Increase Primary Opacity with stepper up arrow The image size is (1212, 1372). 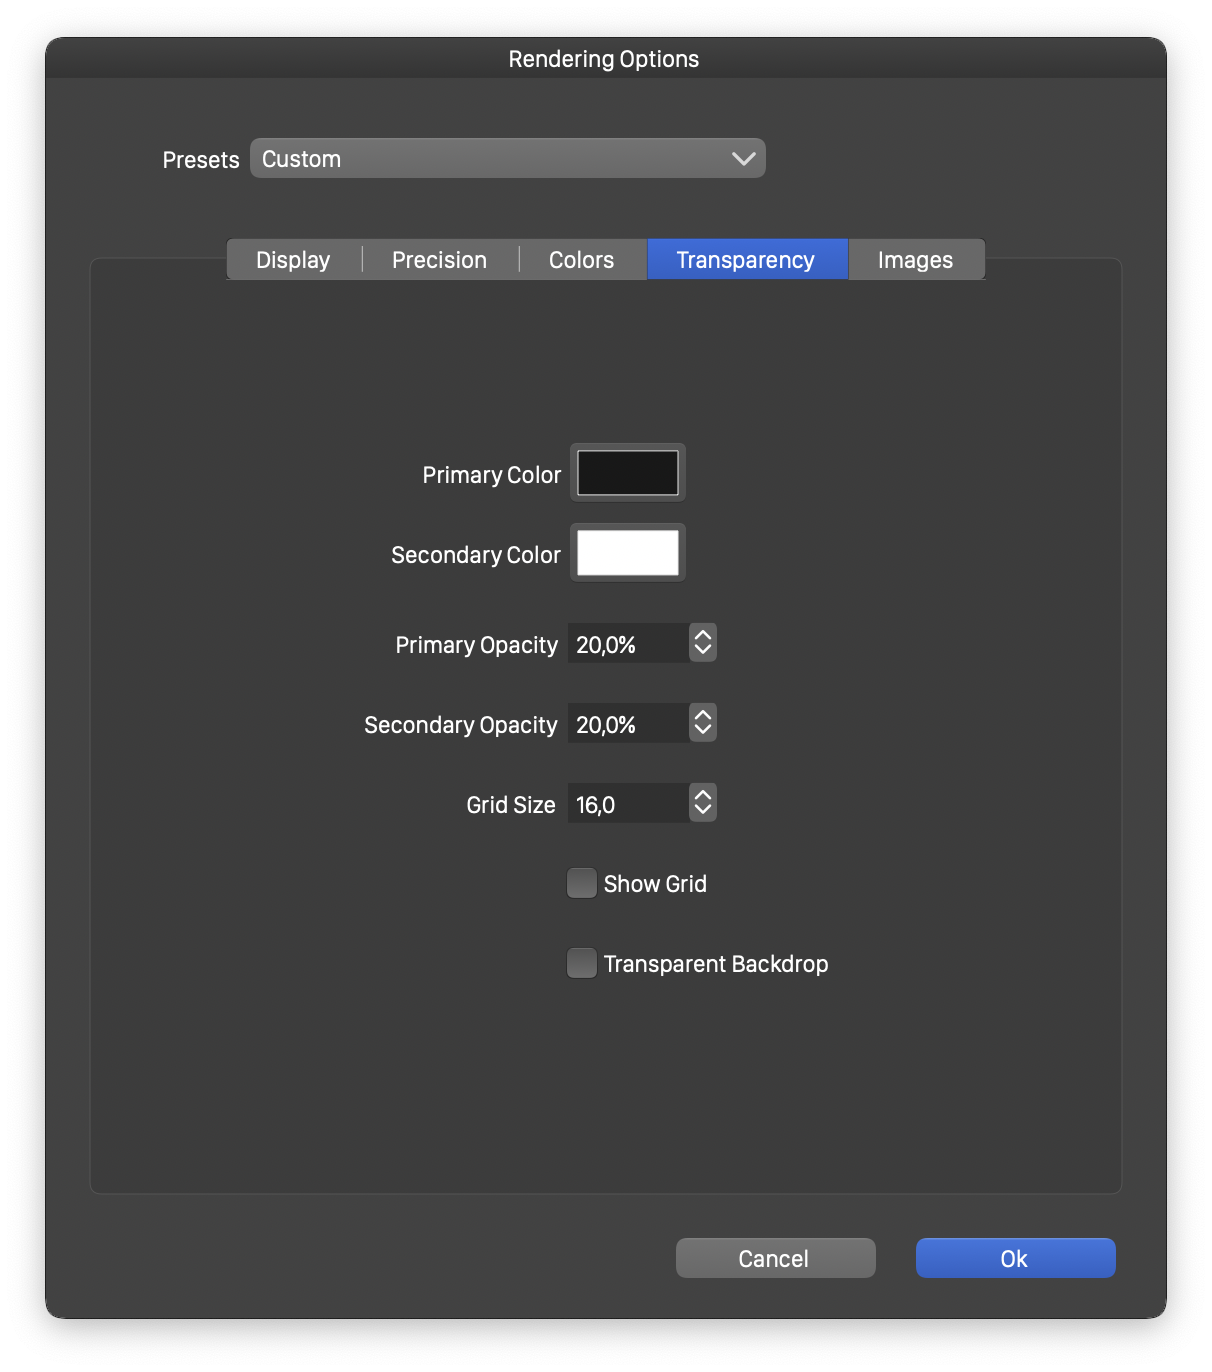pyautogui.click(x=703, y=635)
